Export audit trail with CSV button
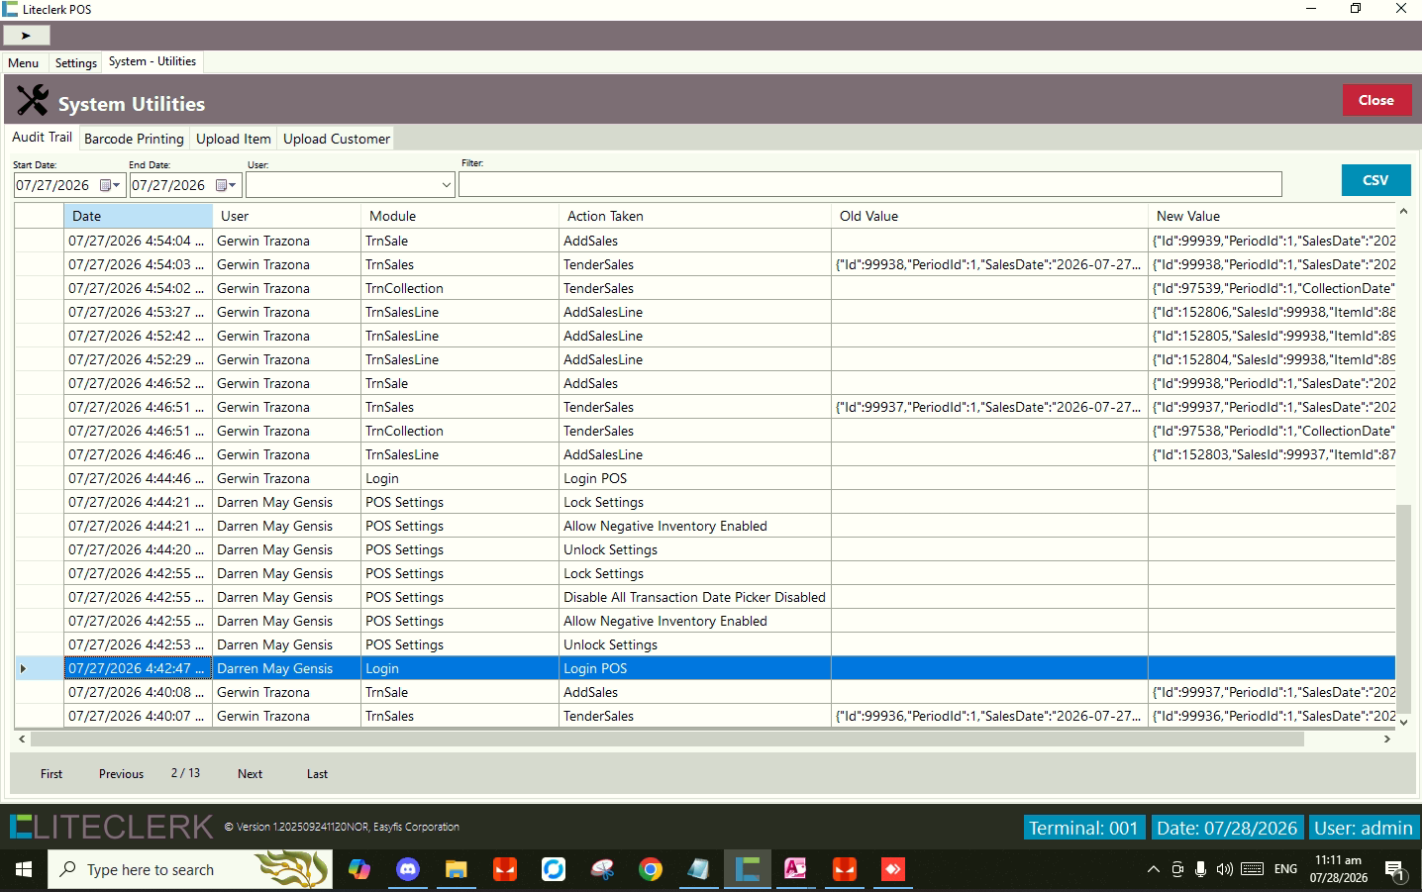The width and height of the screenshot is (1422, 892). pyautogui.click(x=1375, y=180)
